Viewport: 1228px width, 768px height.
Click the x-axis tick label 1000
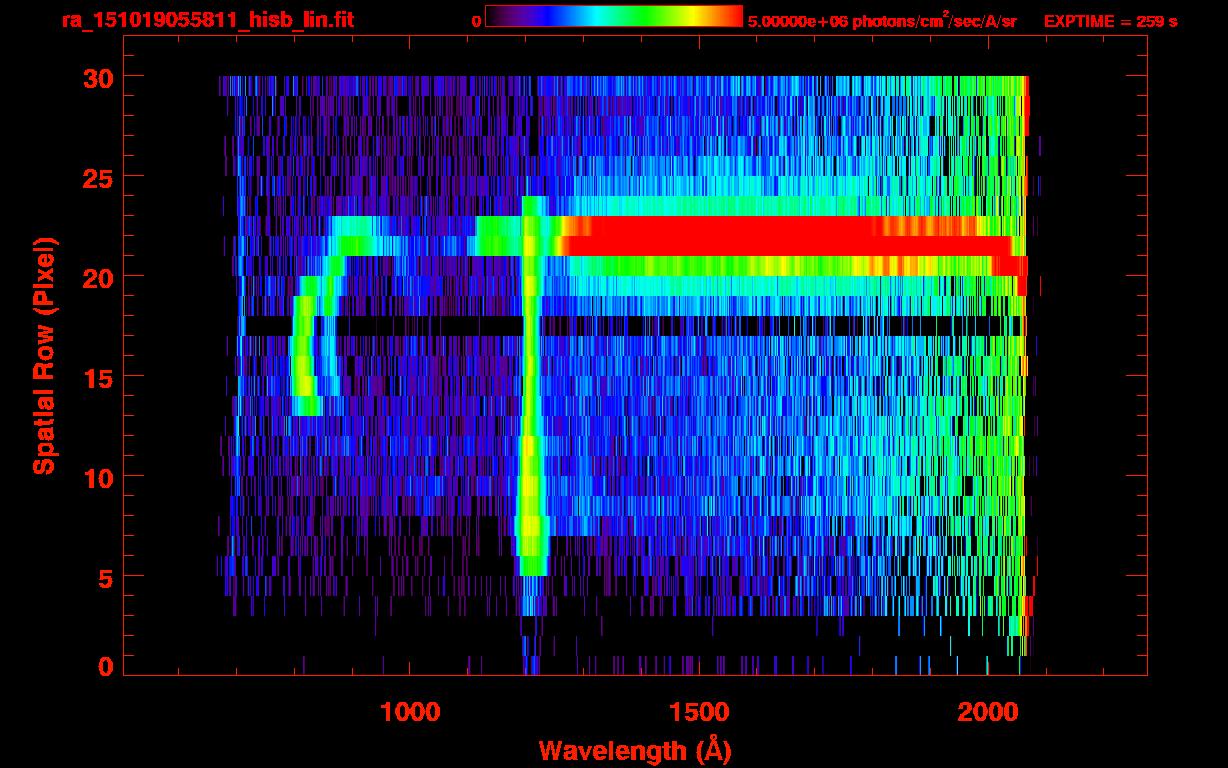point(410,712)
